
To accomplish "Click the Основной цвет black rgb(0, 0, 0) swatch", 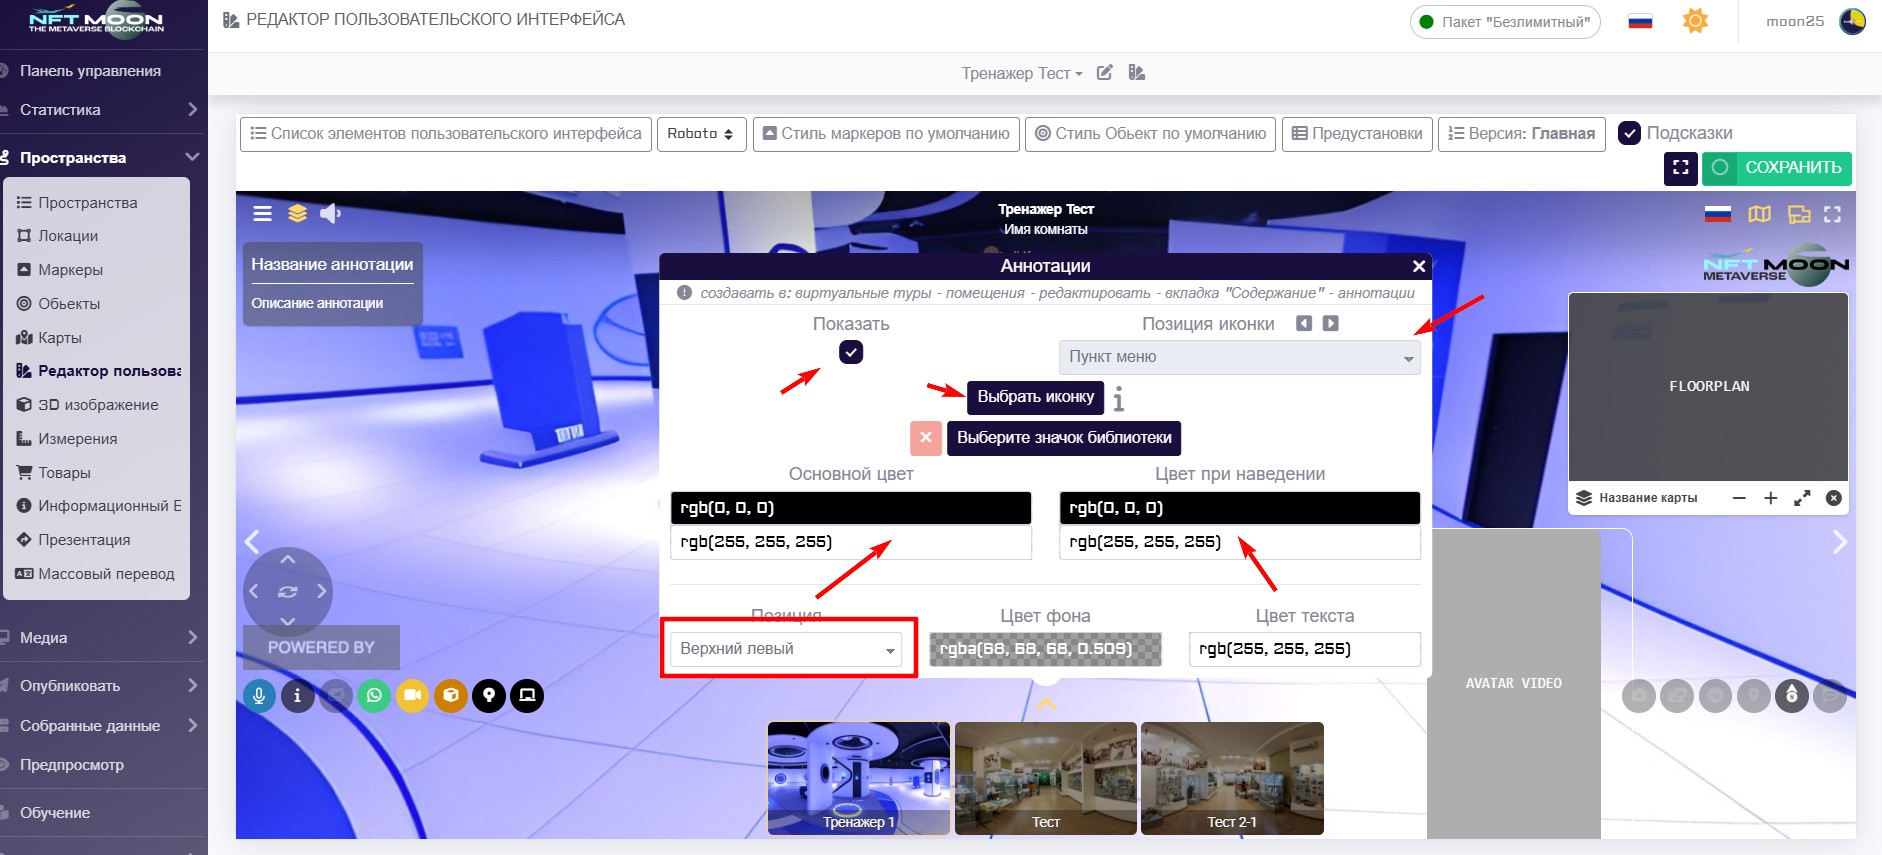I will tap(851, 508).
